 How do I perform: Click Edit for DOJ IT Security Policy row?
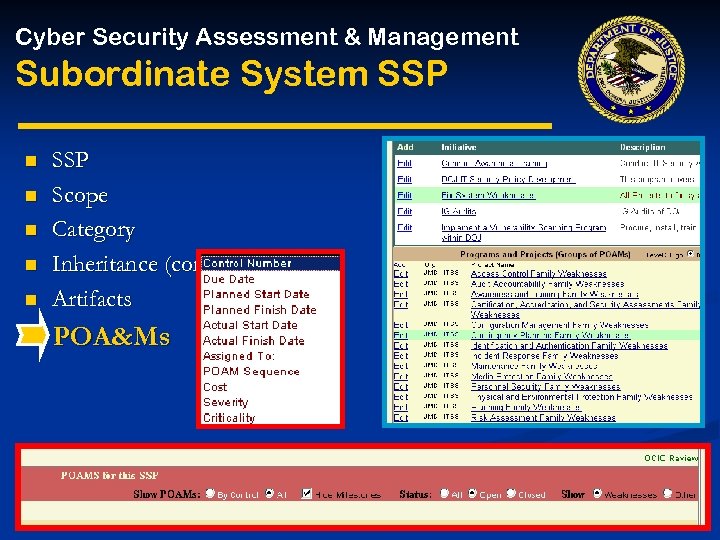(x=404, y=179)
